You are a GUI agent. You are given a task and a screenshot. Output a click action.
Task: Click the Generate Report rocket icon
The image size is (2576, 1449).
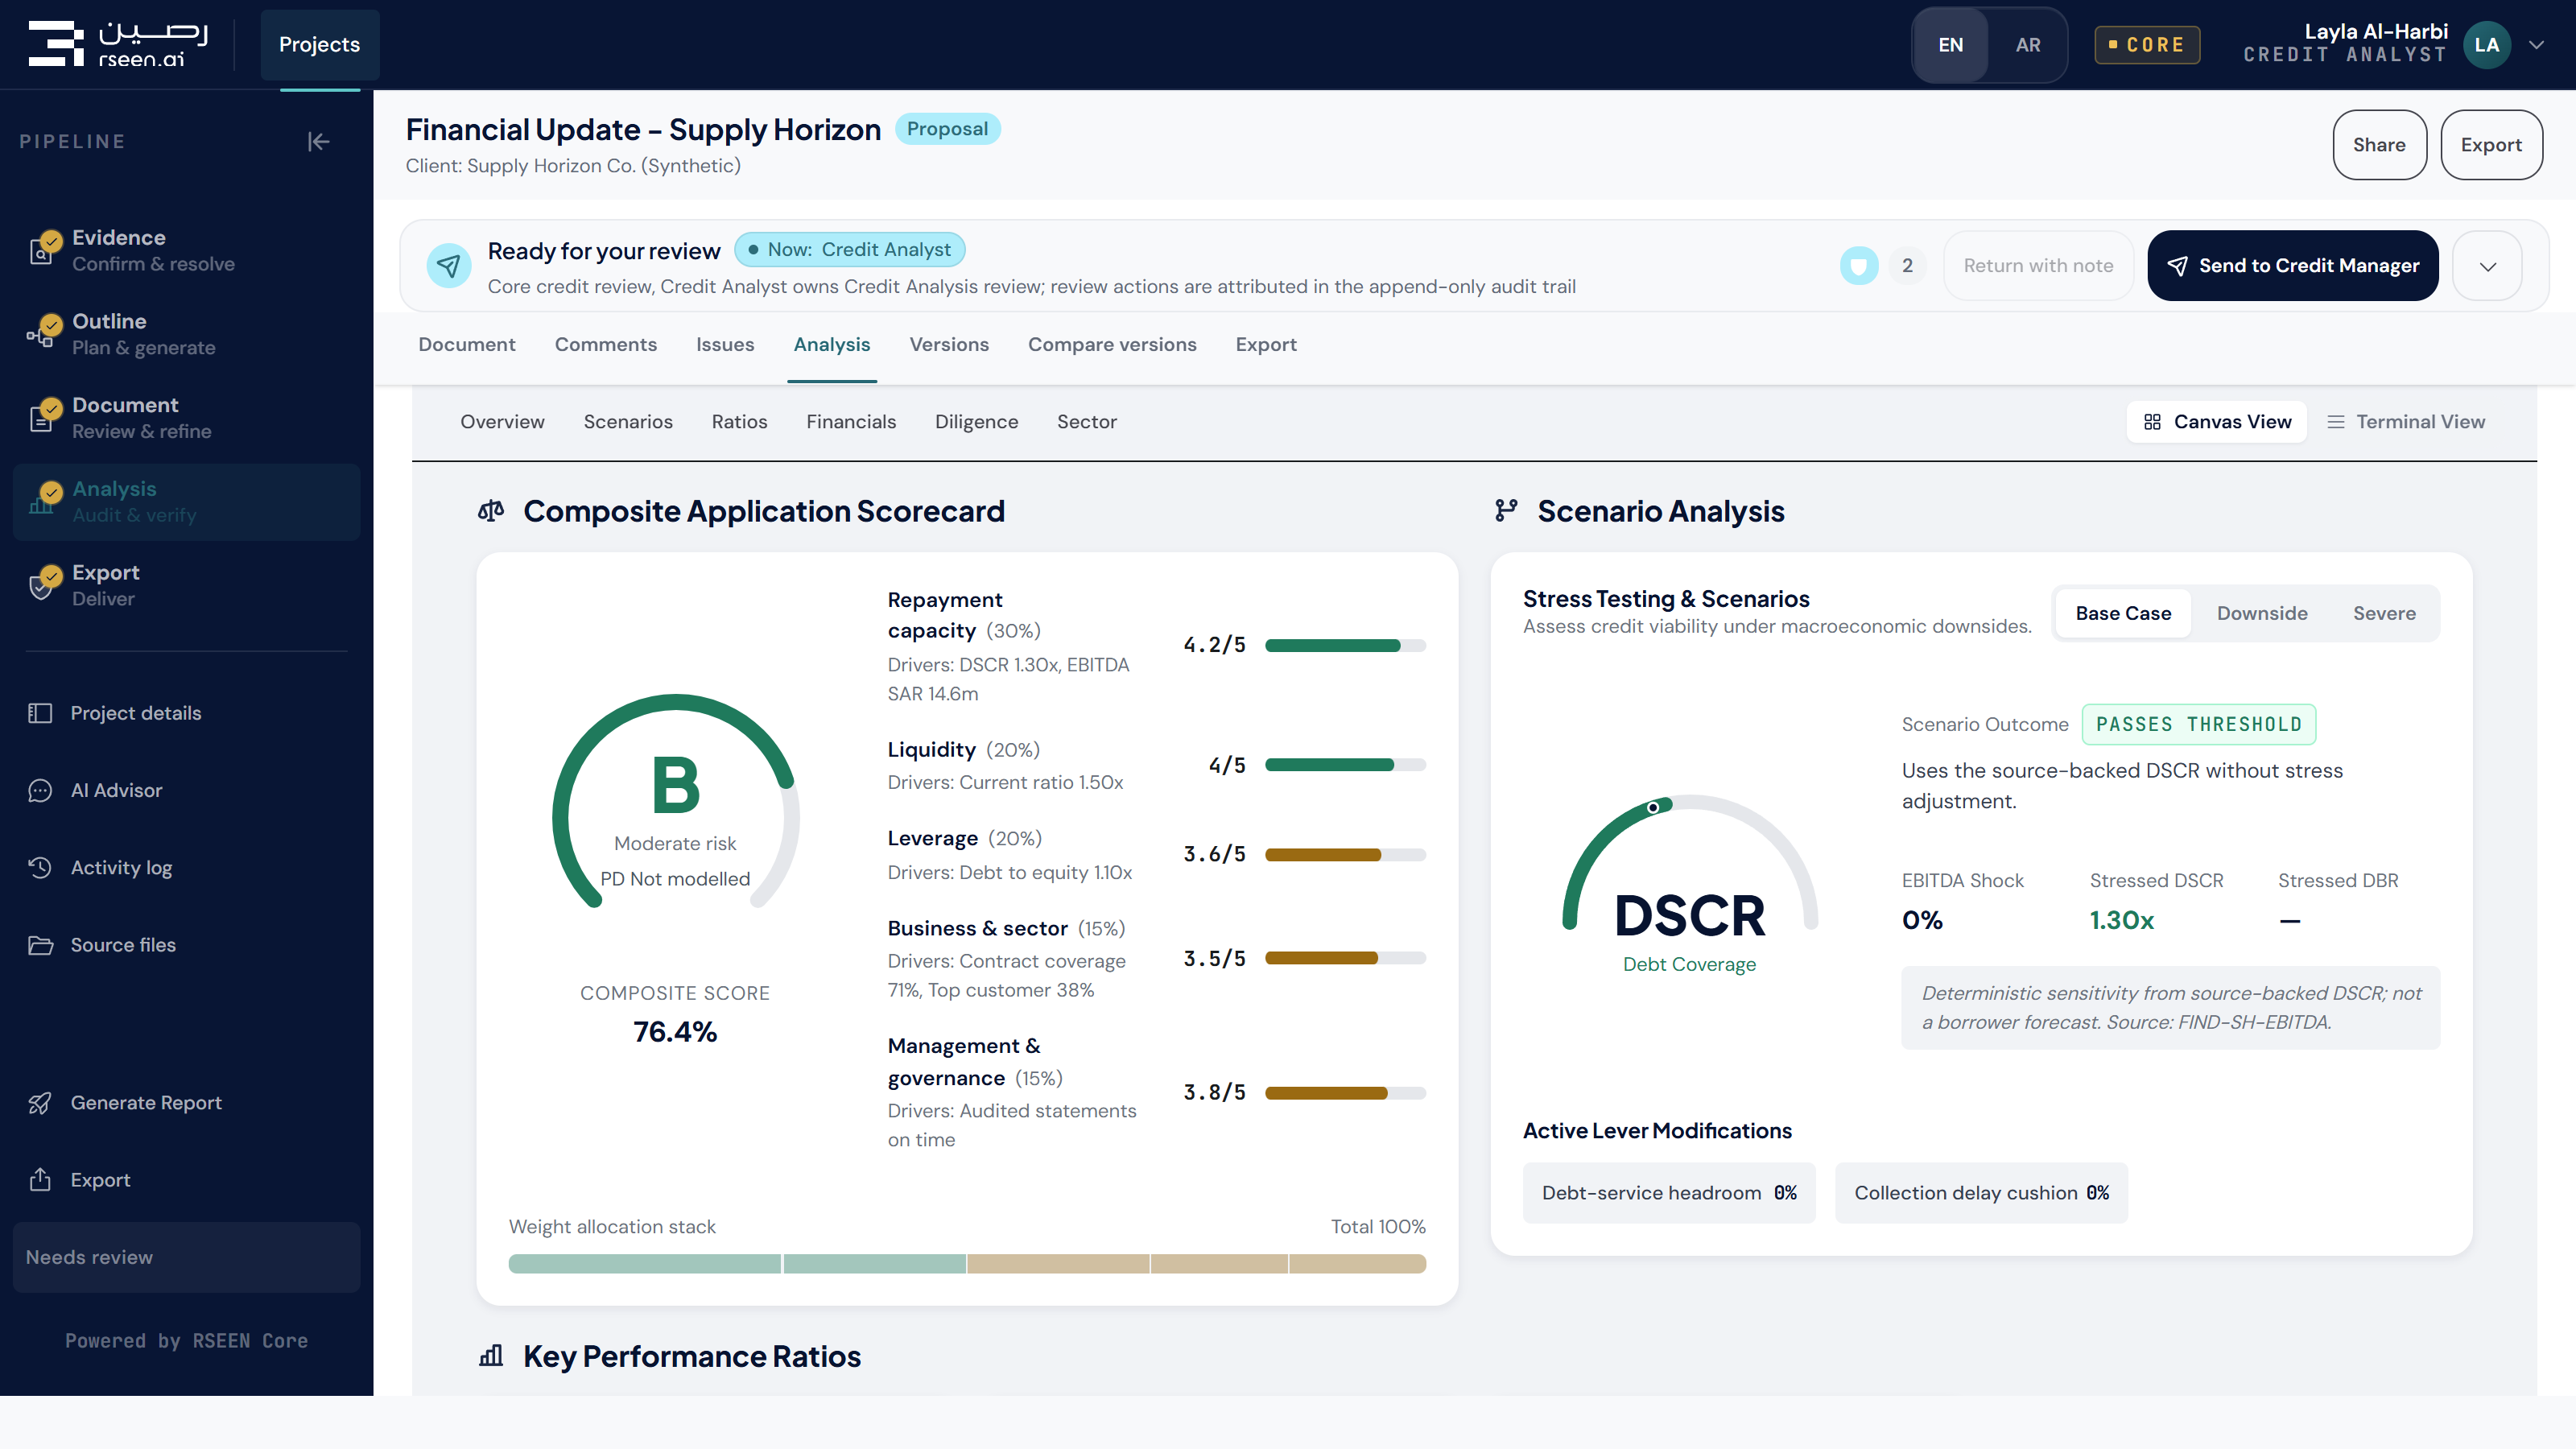pos(40,1103)
